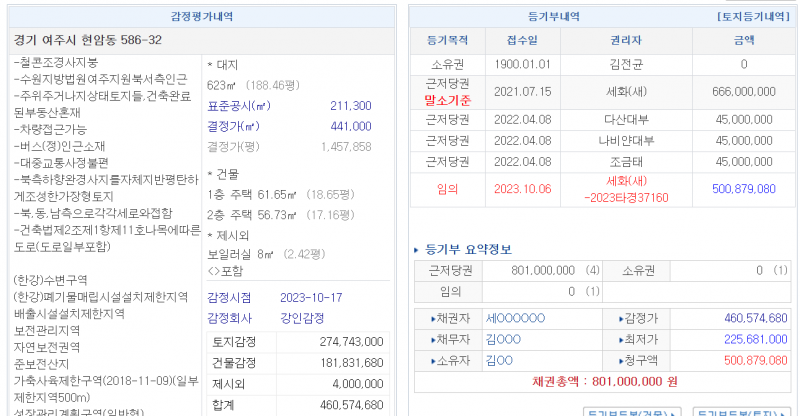
Task: Click the arrow bullet next to 감정가
Action: [622, 319]
